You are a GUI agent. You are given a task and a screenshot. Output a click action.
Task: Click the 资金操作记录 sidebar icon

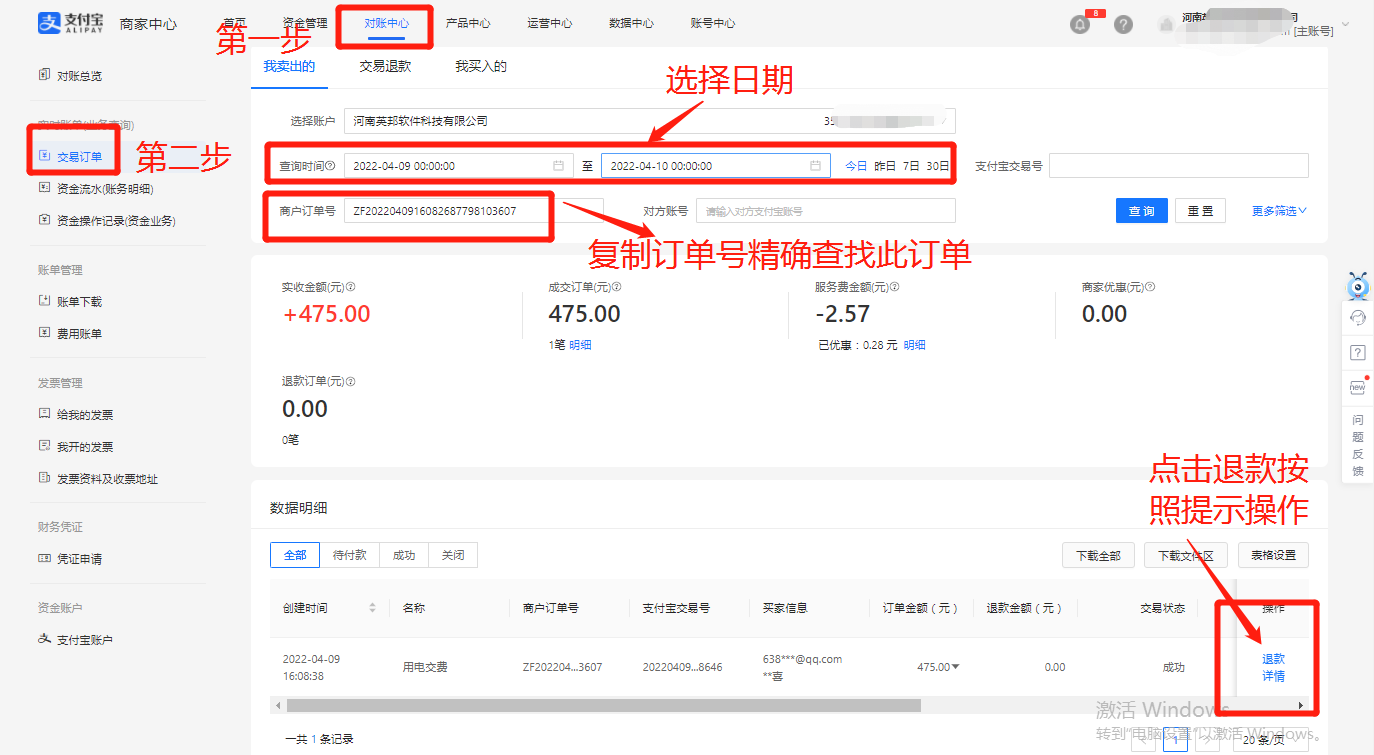coord(44,220)
